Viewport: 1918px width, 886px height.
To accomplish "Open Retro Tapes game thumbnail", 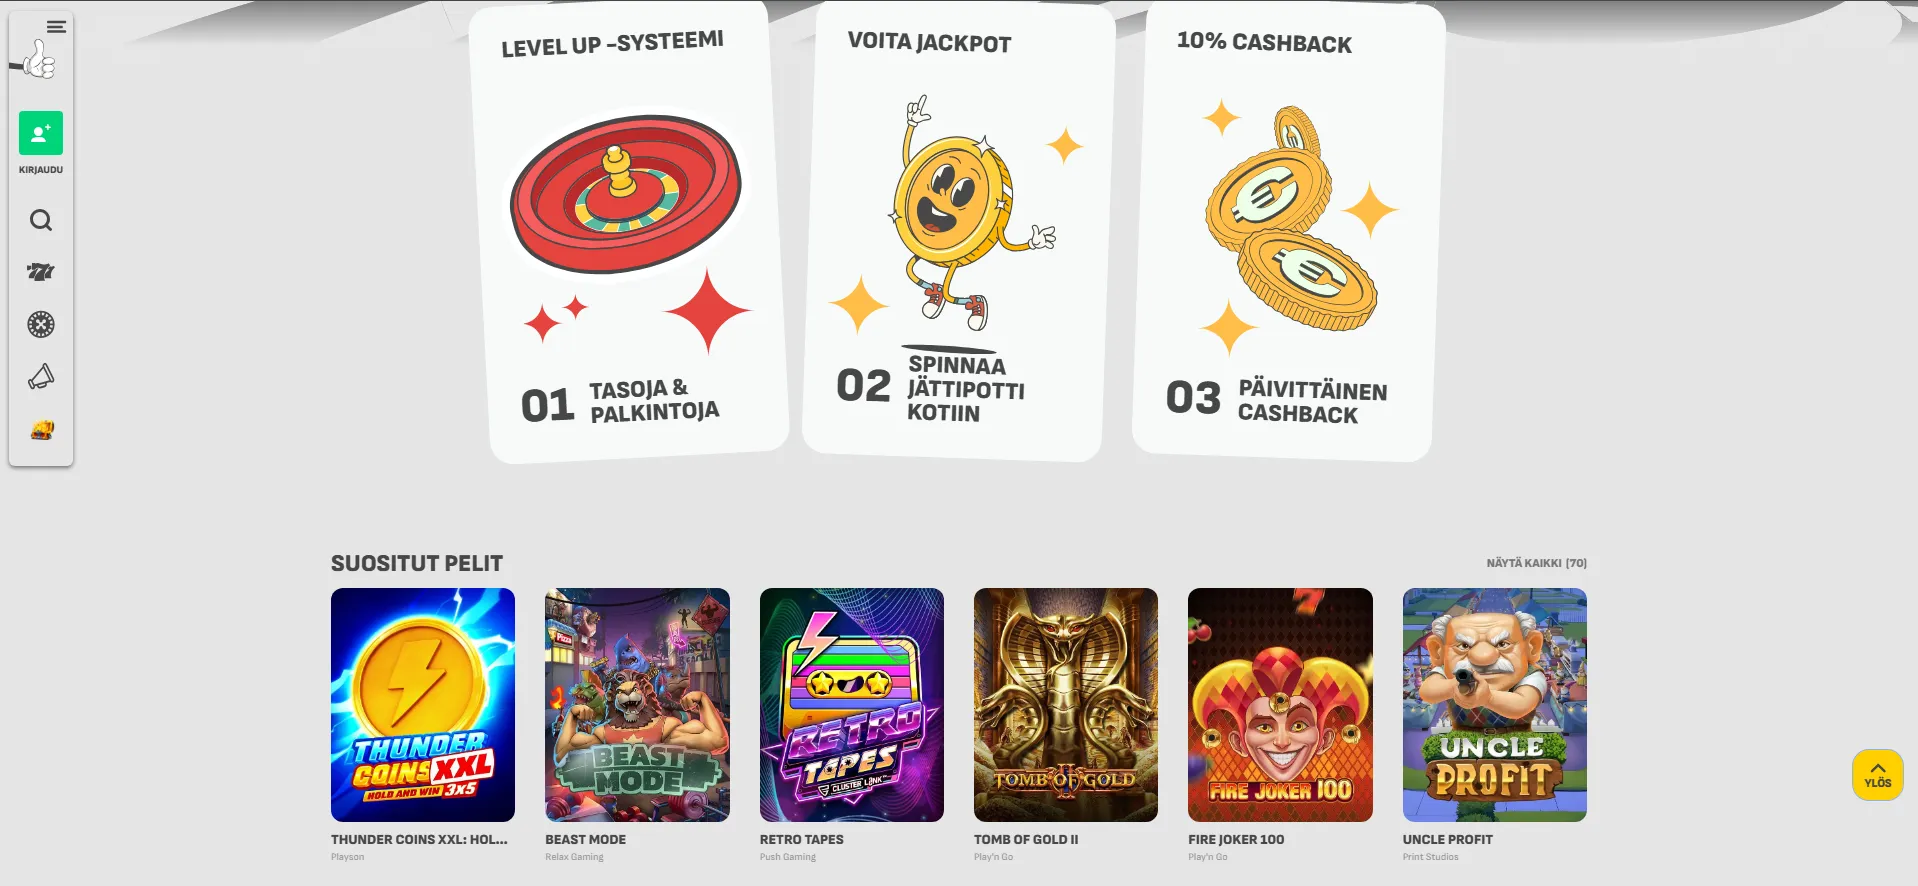I will (x=852, y=705).
